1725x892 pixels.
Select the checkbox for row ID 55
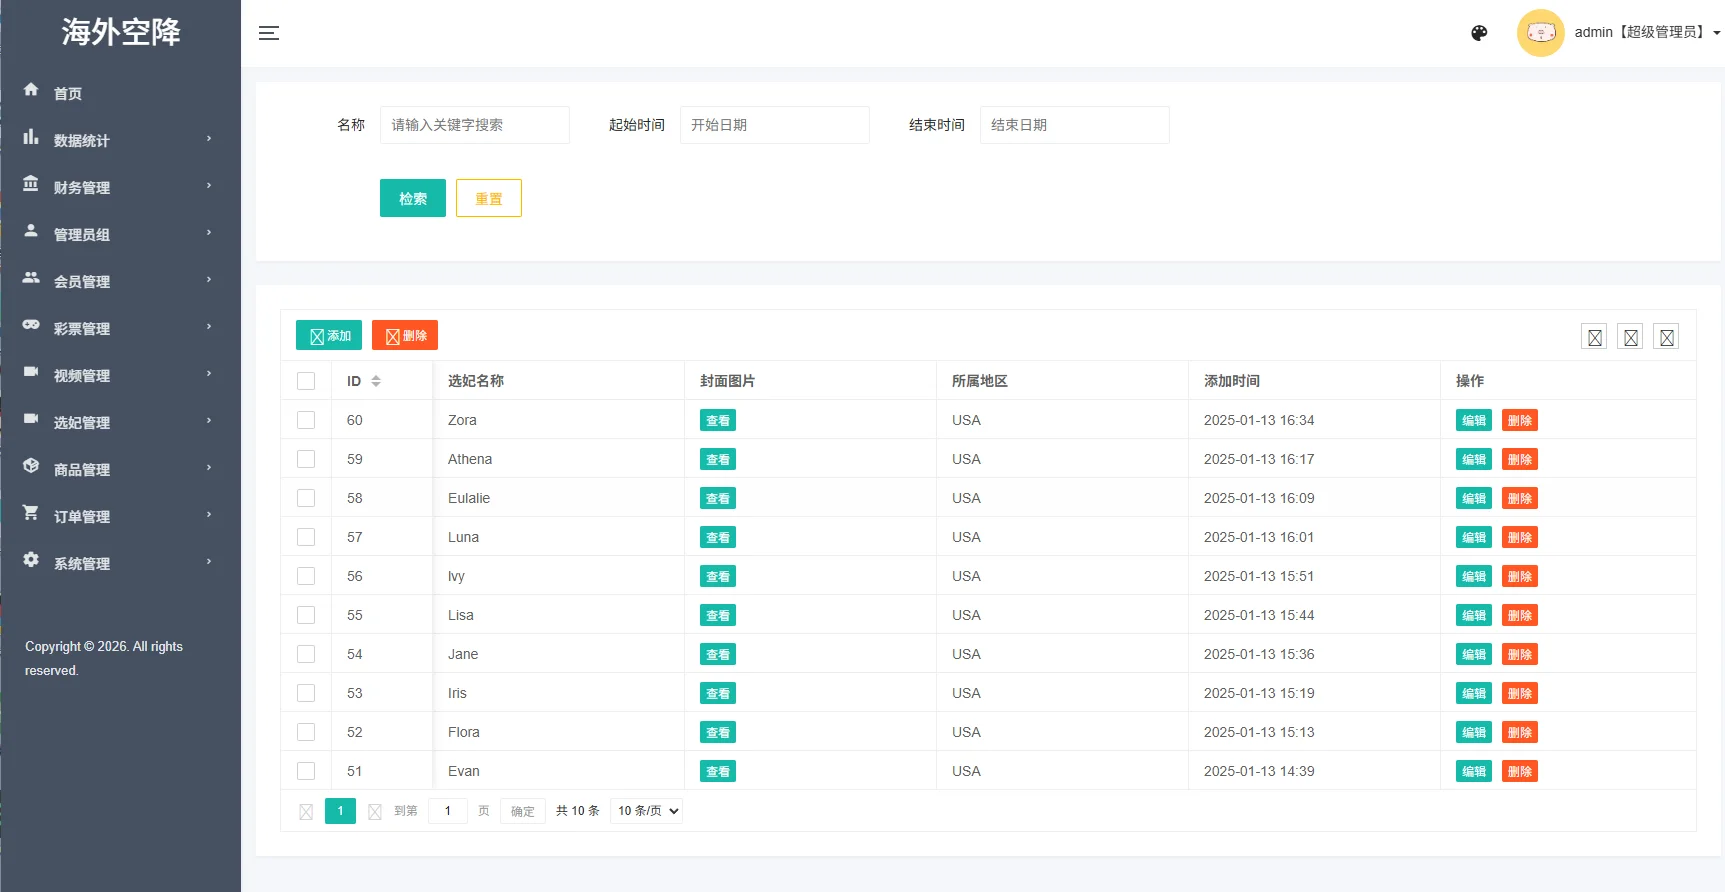(306, 615)
